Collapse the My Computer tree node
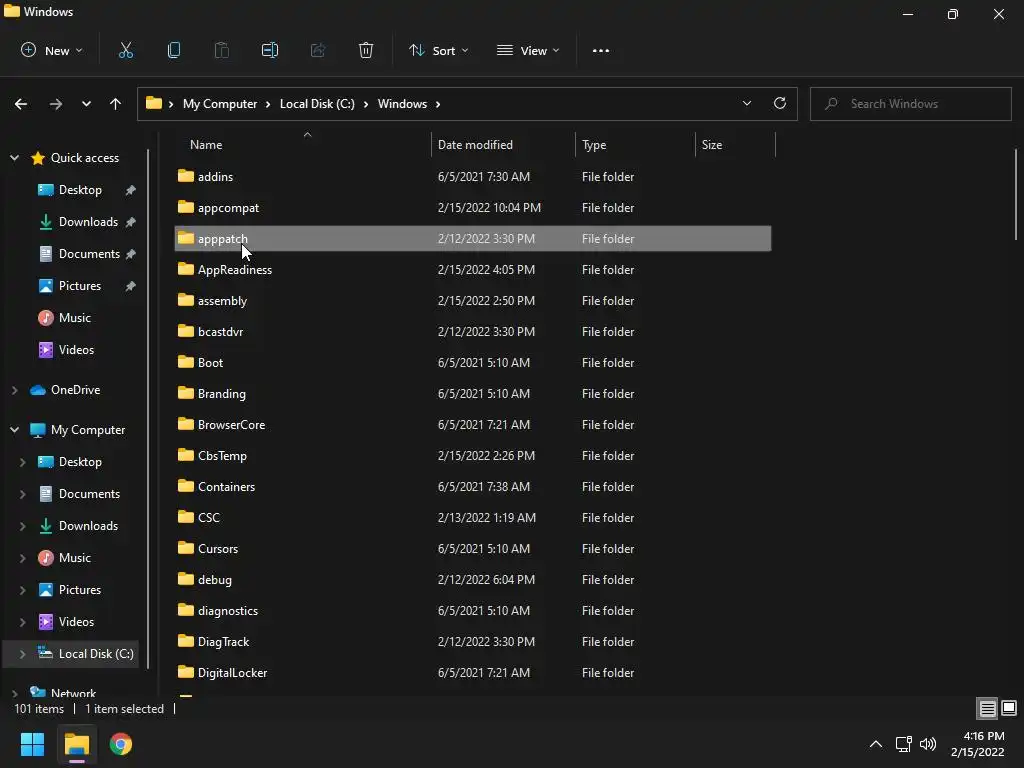This screenshot has width=1024, height=768. click(x=14, y=430)
